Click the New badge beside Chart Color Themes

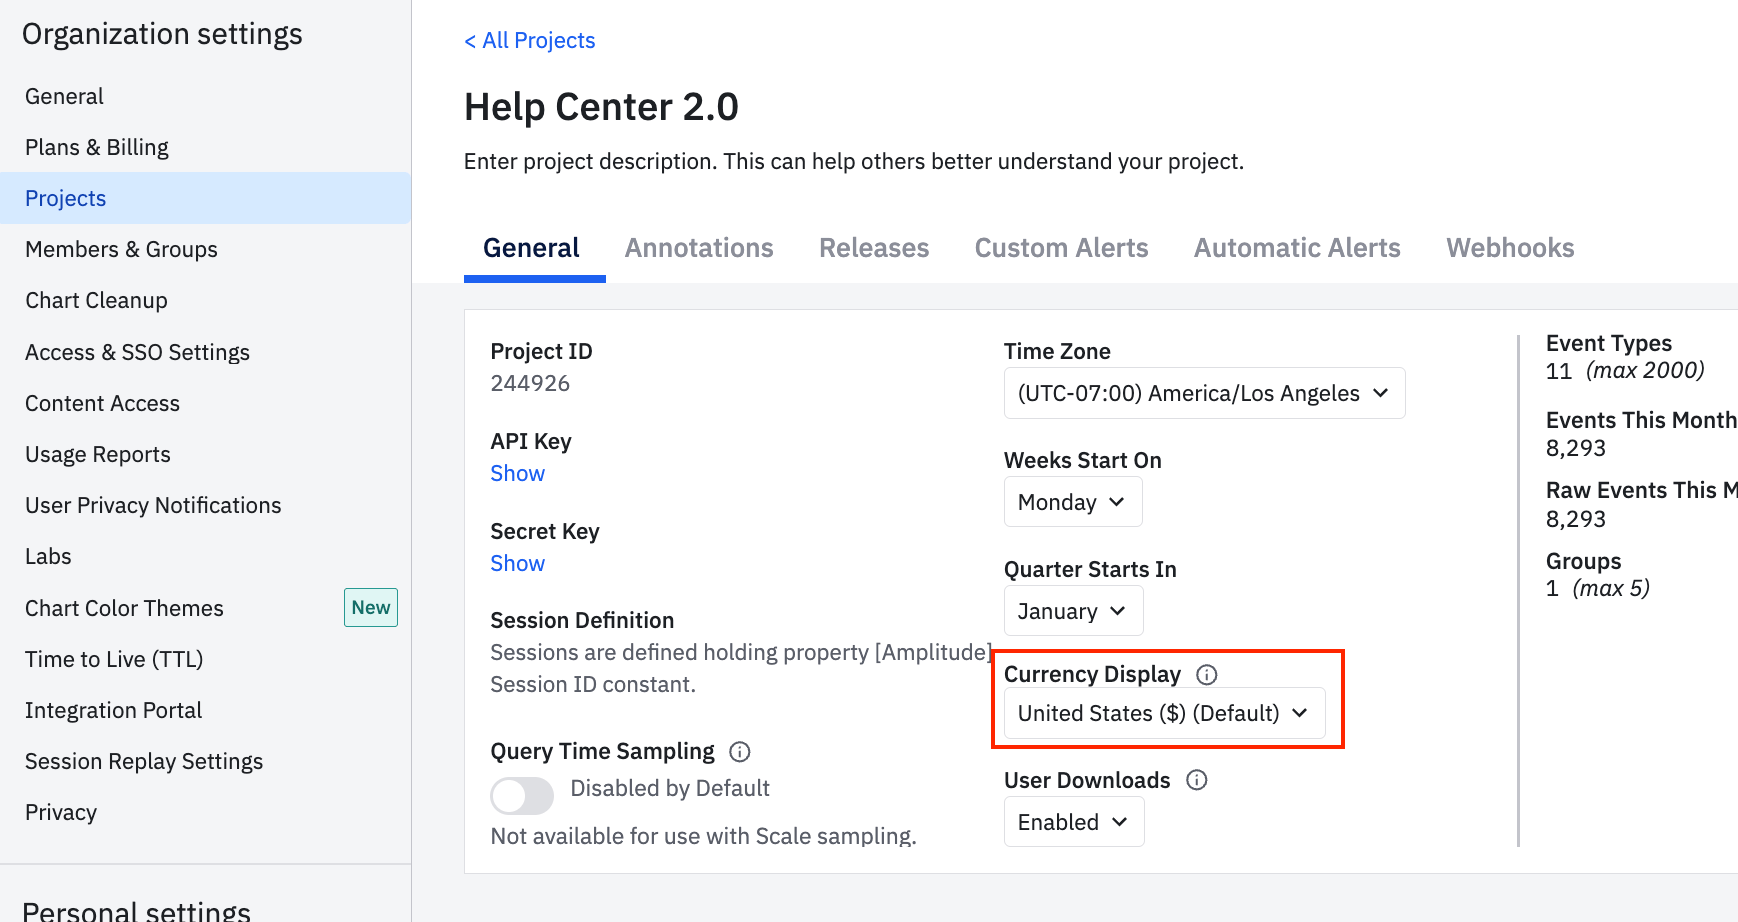coord(371,608)
